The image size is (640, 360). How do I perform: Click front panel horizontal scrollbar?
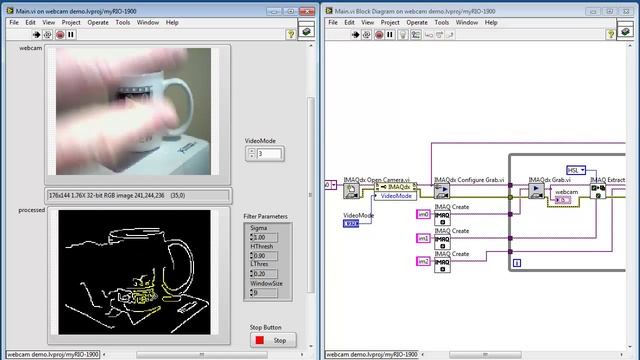click(202, 355)
